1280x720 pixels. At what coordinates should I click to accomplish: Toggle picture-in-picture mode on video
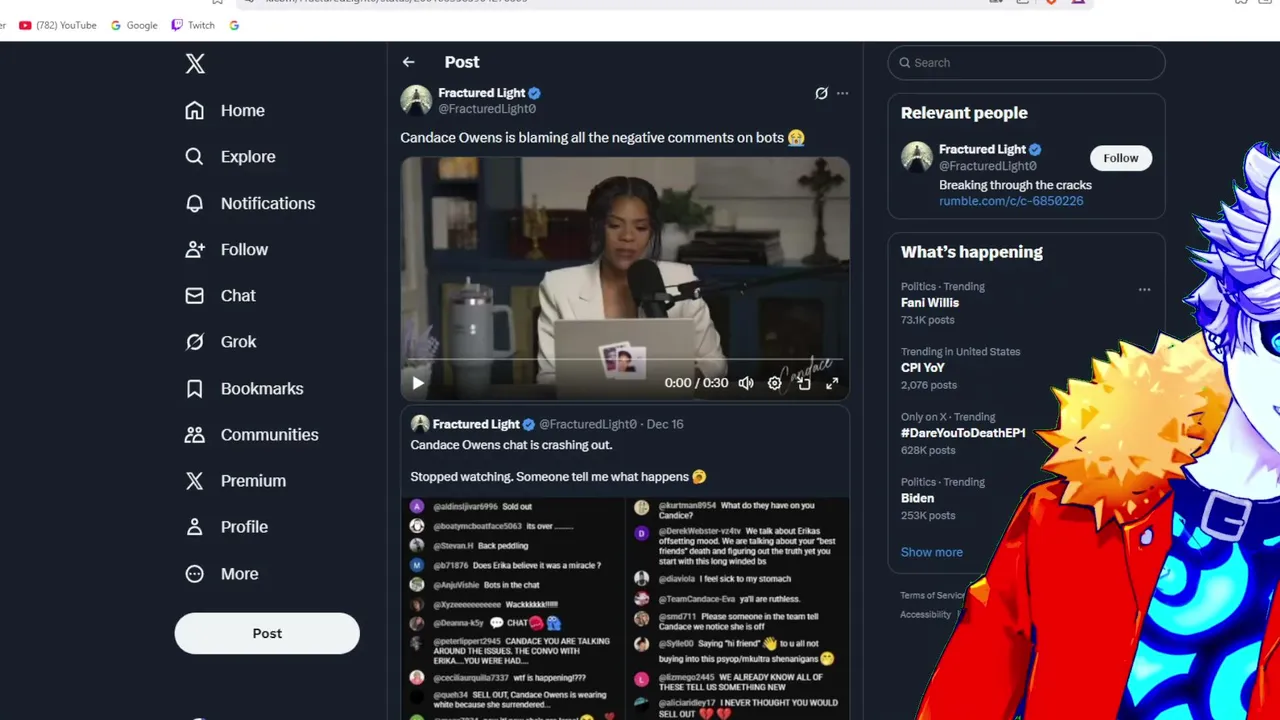coord(804,383)
